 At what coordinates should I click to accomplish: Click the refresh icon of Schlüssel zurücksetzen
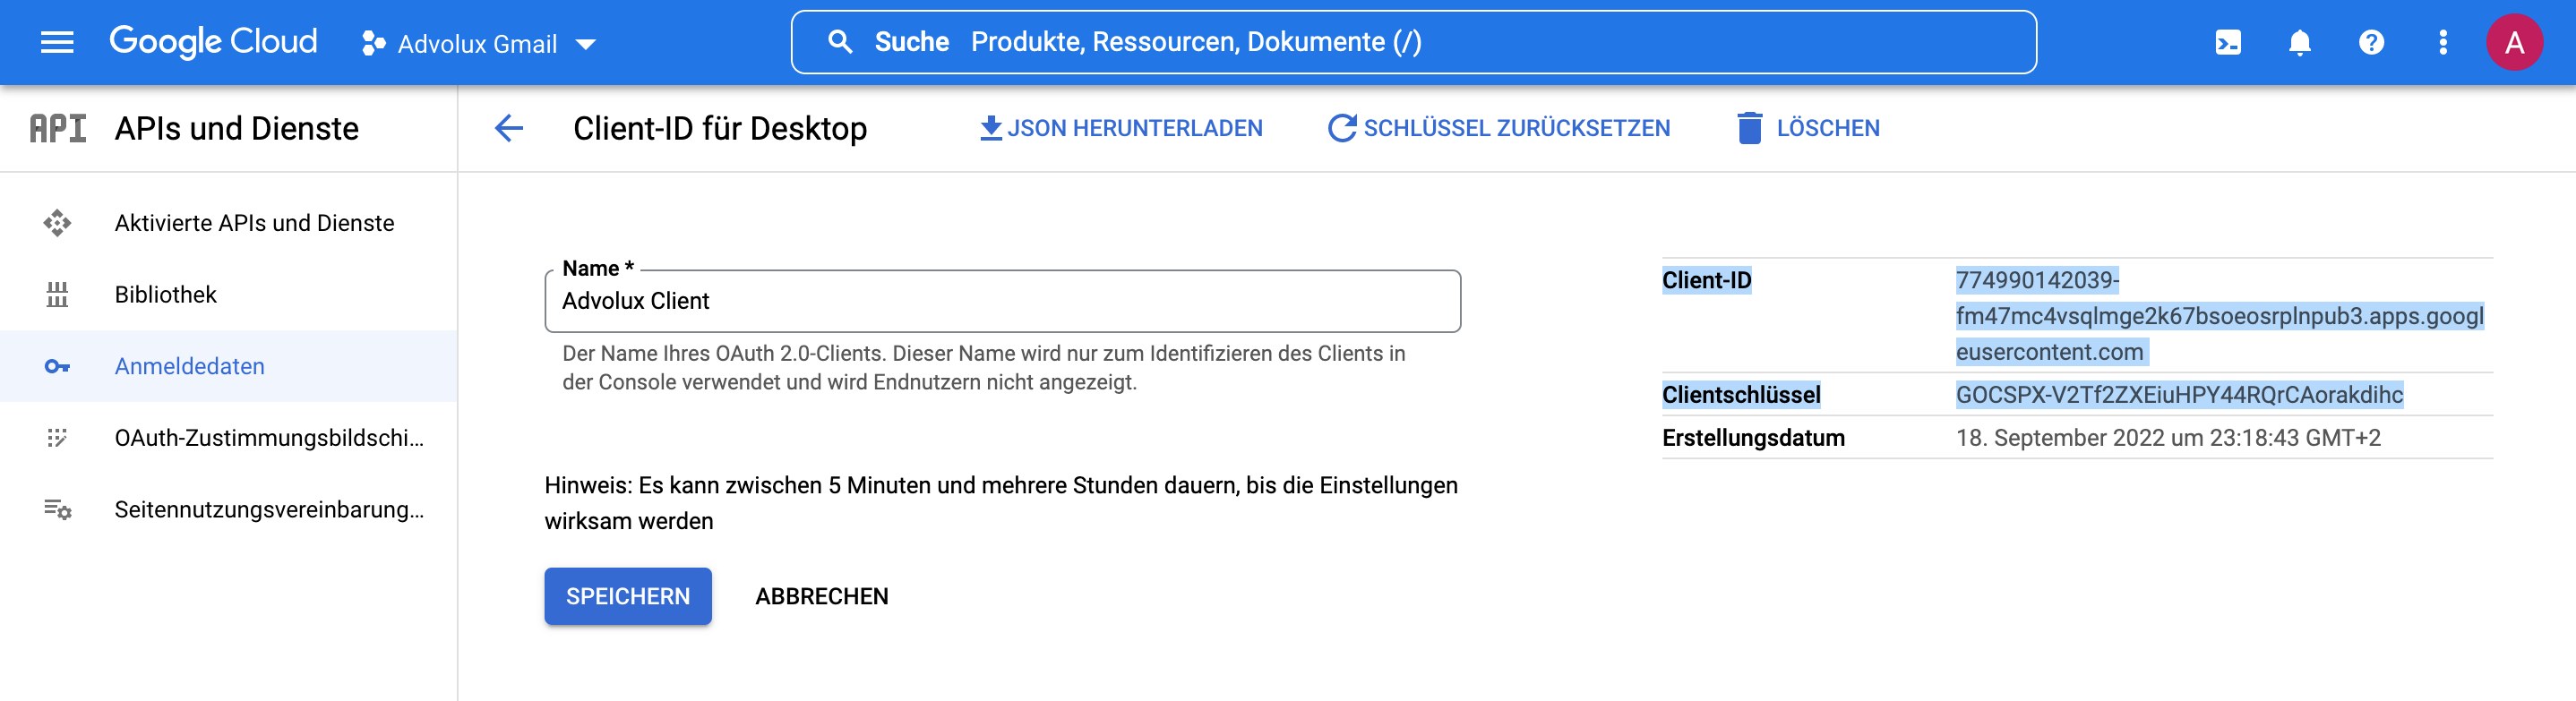(1342, 128)
